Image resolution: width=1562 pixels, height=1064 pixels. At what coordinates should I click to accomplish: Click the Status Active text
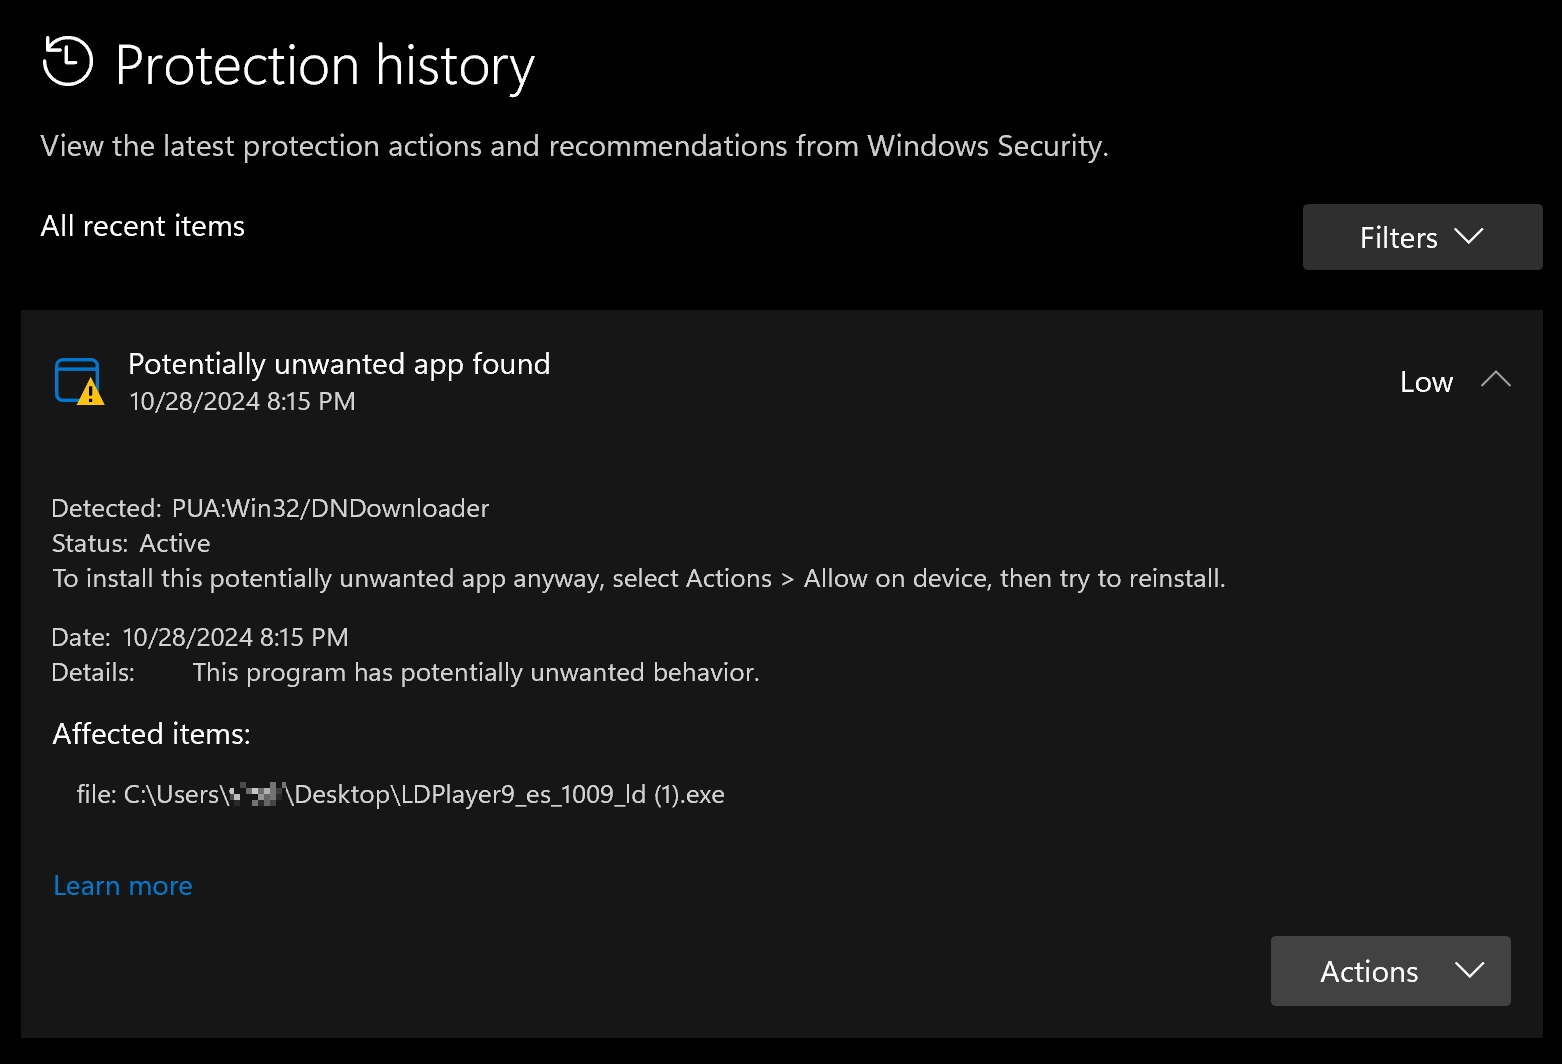pyautogui.click(x=131, y=543)
